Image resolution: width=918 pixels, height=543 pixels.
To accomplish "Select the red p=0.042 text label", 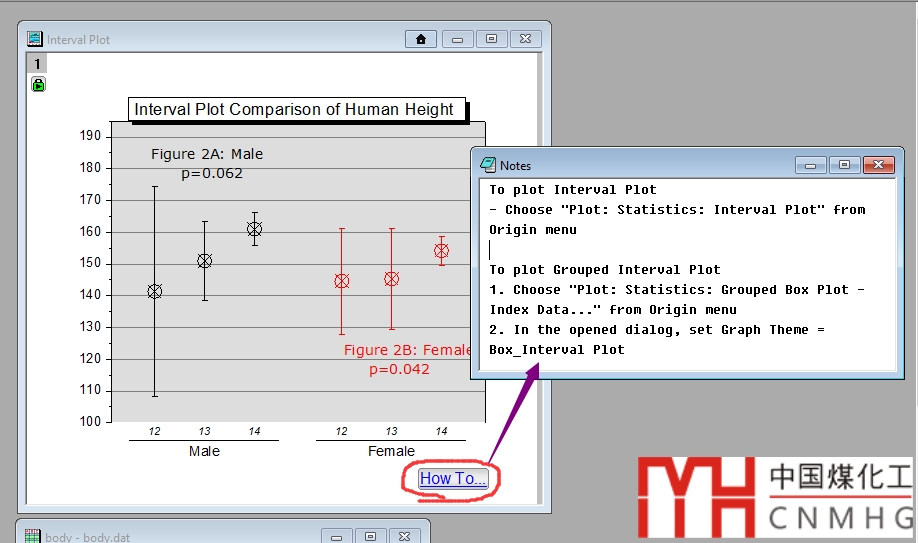I will [x=399, y=369].
